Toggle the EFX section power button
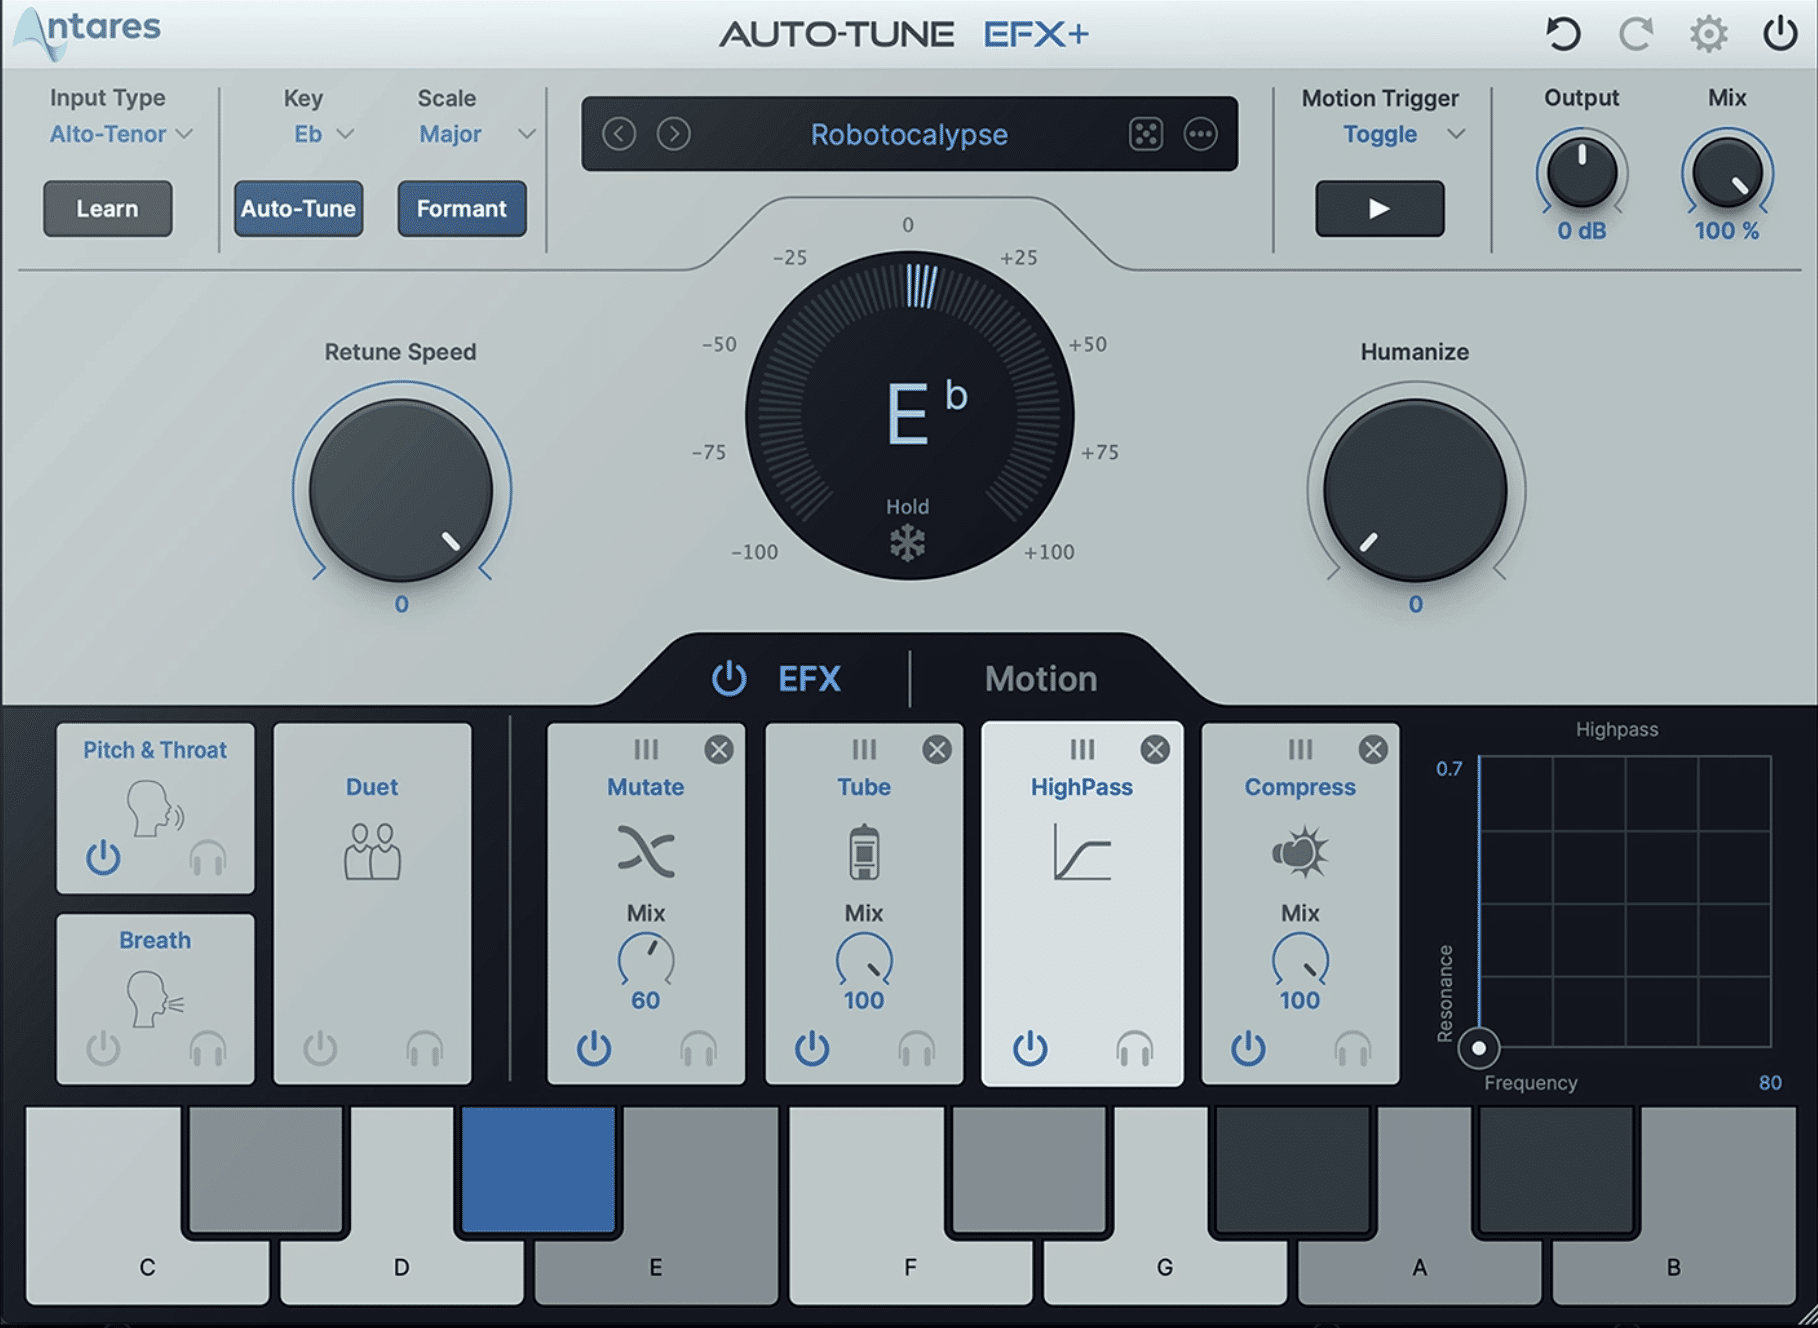The width and height of the screenshot is (1818, 1328). tap(729, 678)
